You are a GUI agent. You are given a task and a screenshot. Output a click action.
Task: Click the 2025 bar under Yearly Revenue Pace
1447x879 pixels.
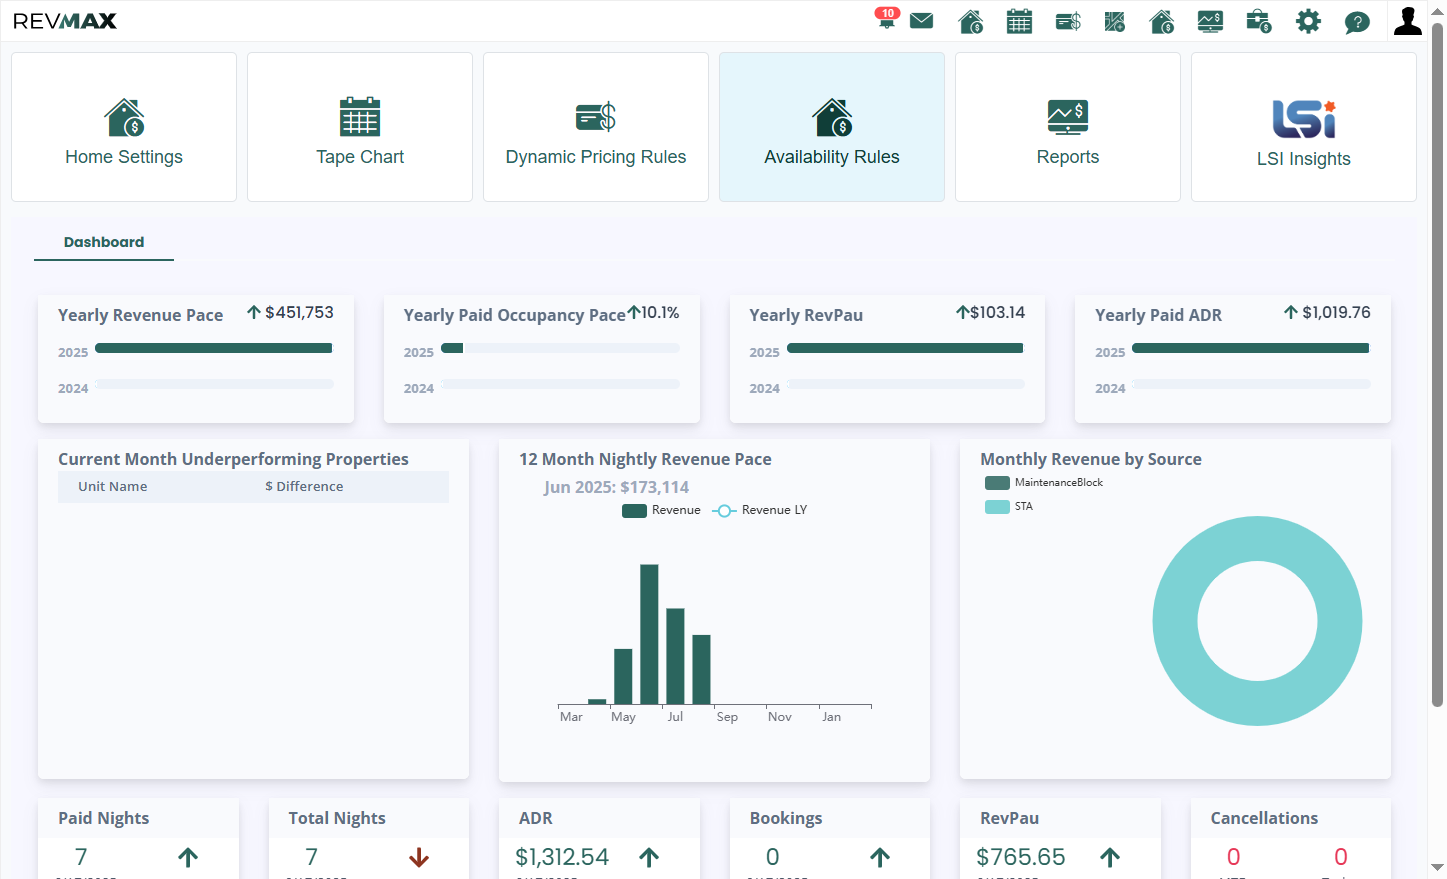pos(213,348)
